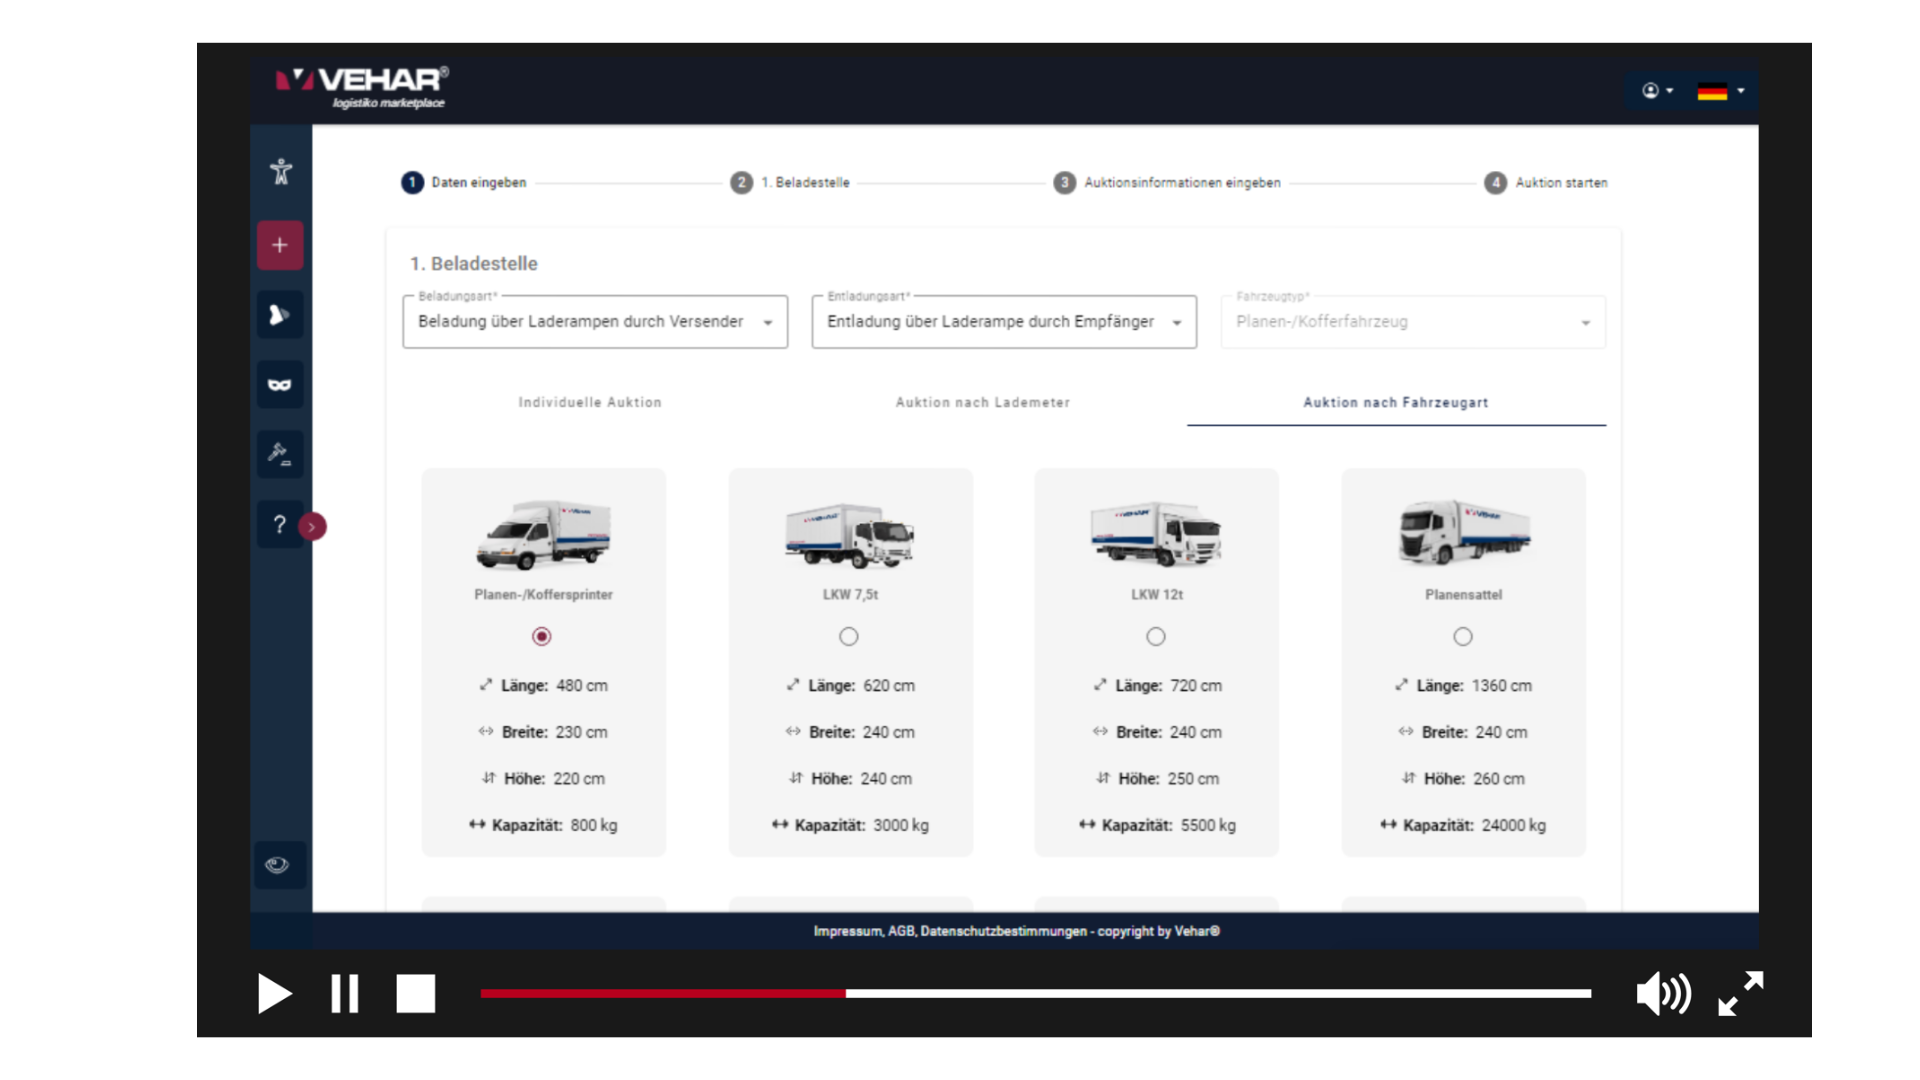Click the red video progress bar
The height and width of the screenshot is (1080, 1920).
click(x=662, y=993)
